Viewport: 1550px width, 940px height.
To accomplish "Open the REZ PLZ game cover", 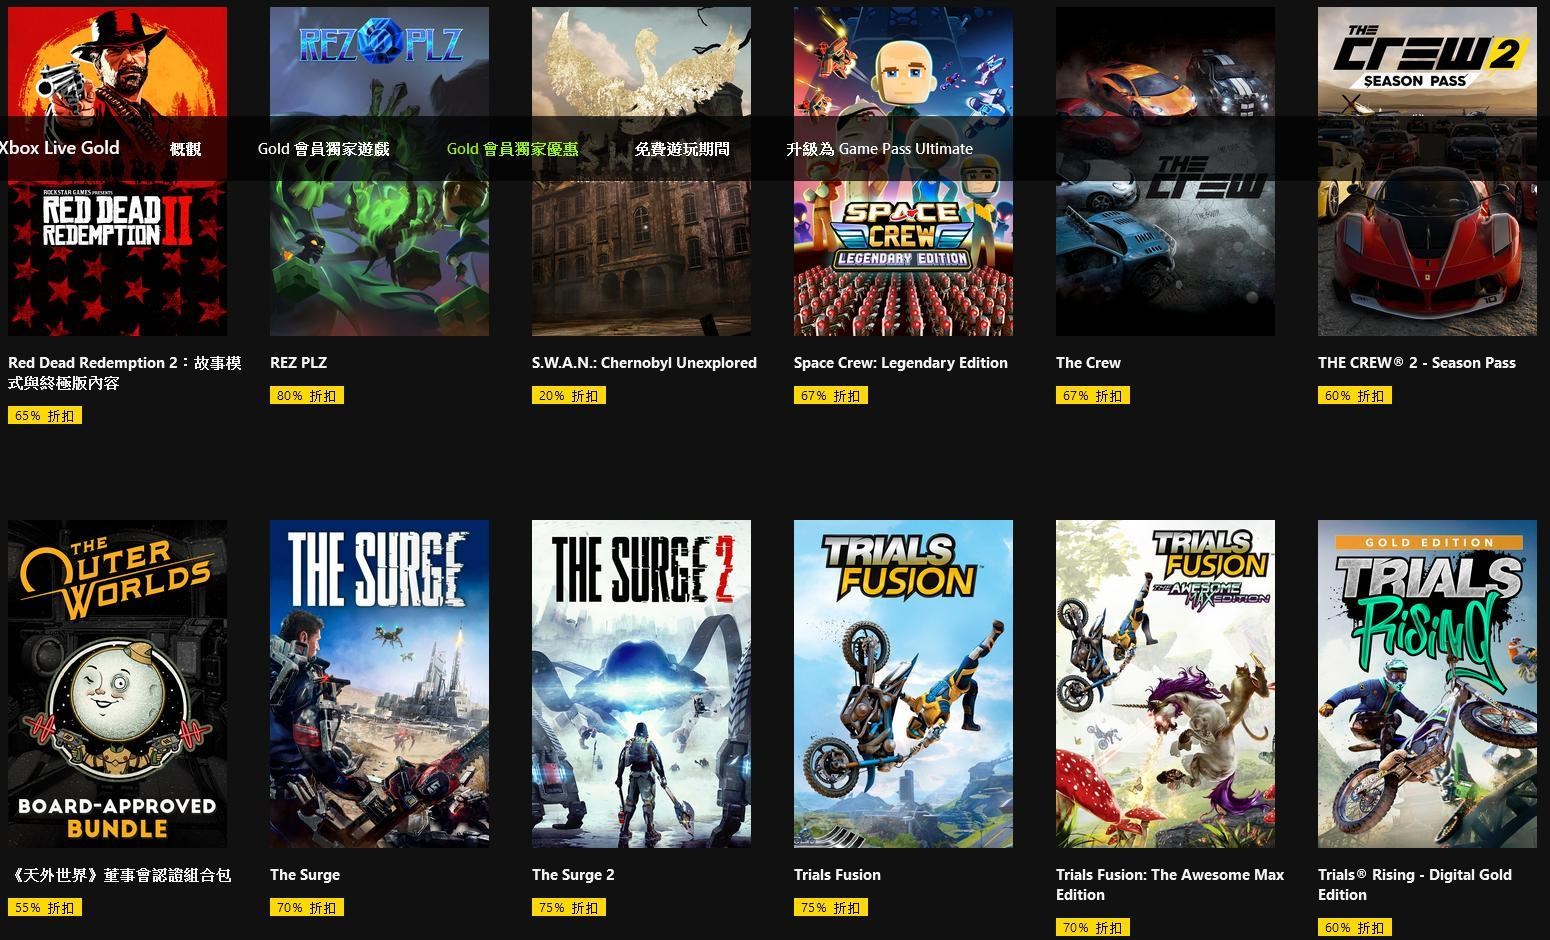I will (x=379, y=171).
